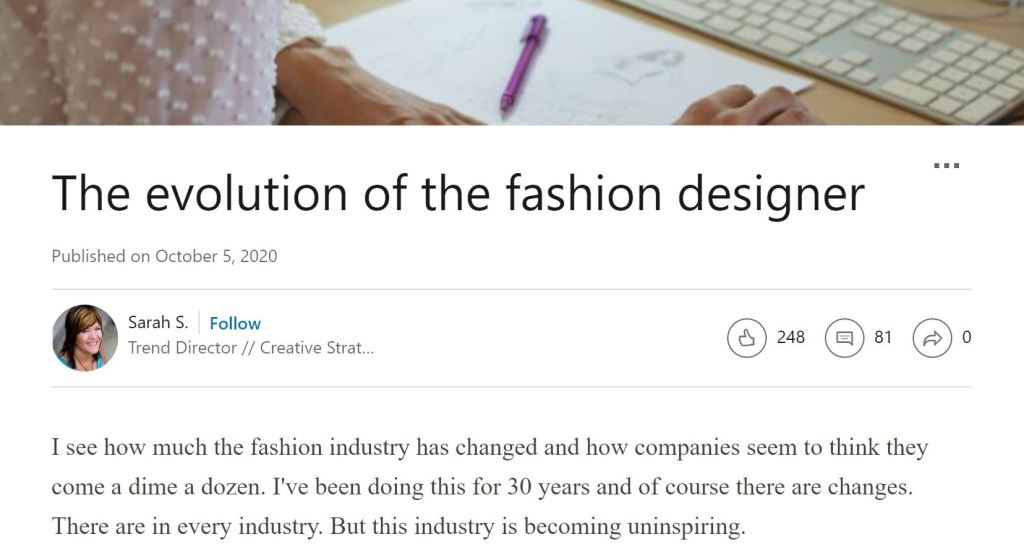Click the article title heading

coord(457,193)
